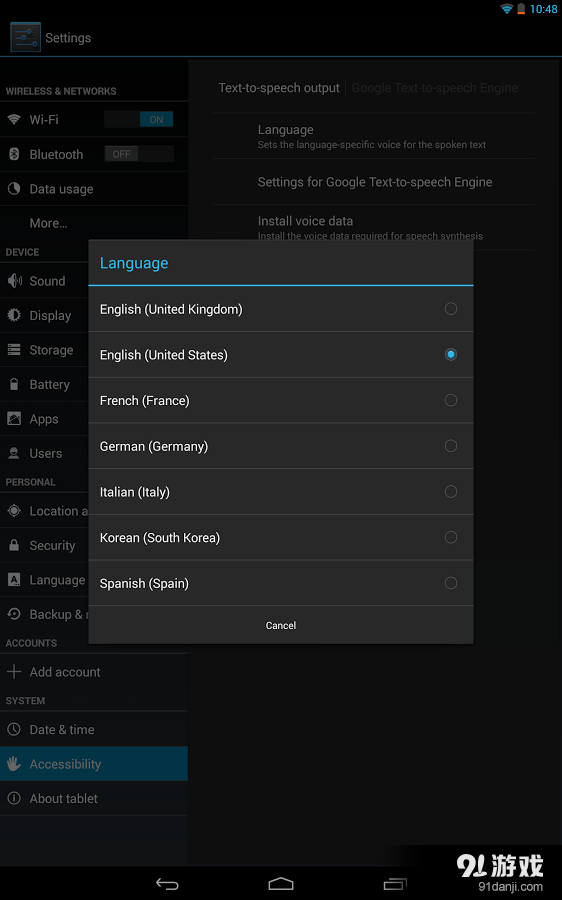
Task: Pick Spanish (Spain) from the list
Action: (281, 583)
